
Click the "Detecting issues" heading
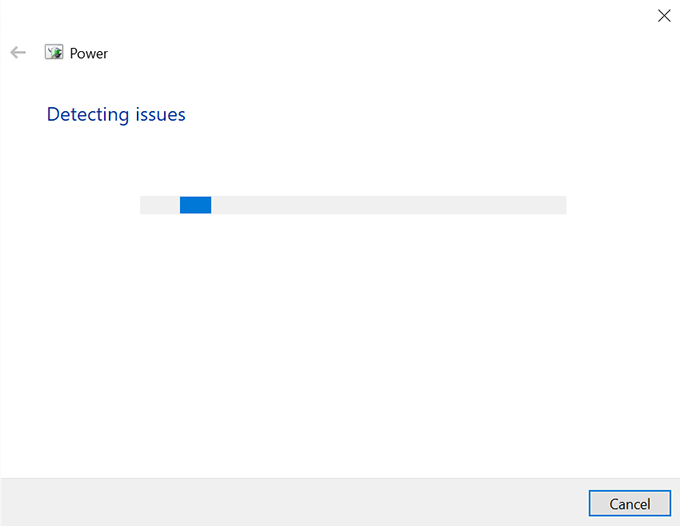116,114
